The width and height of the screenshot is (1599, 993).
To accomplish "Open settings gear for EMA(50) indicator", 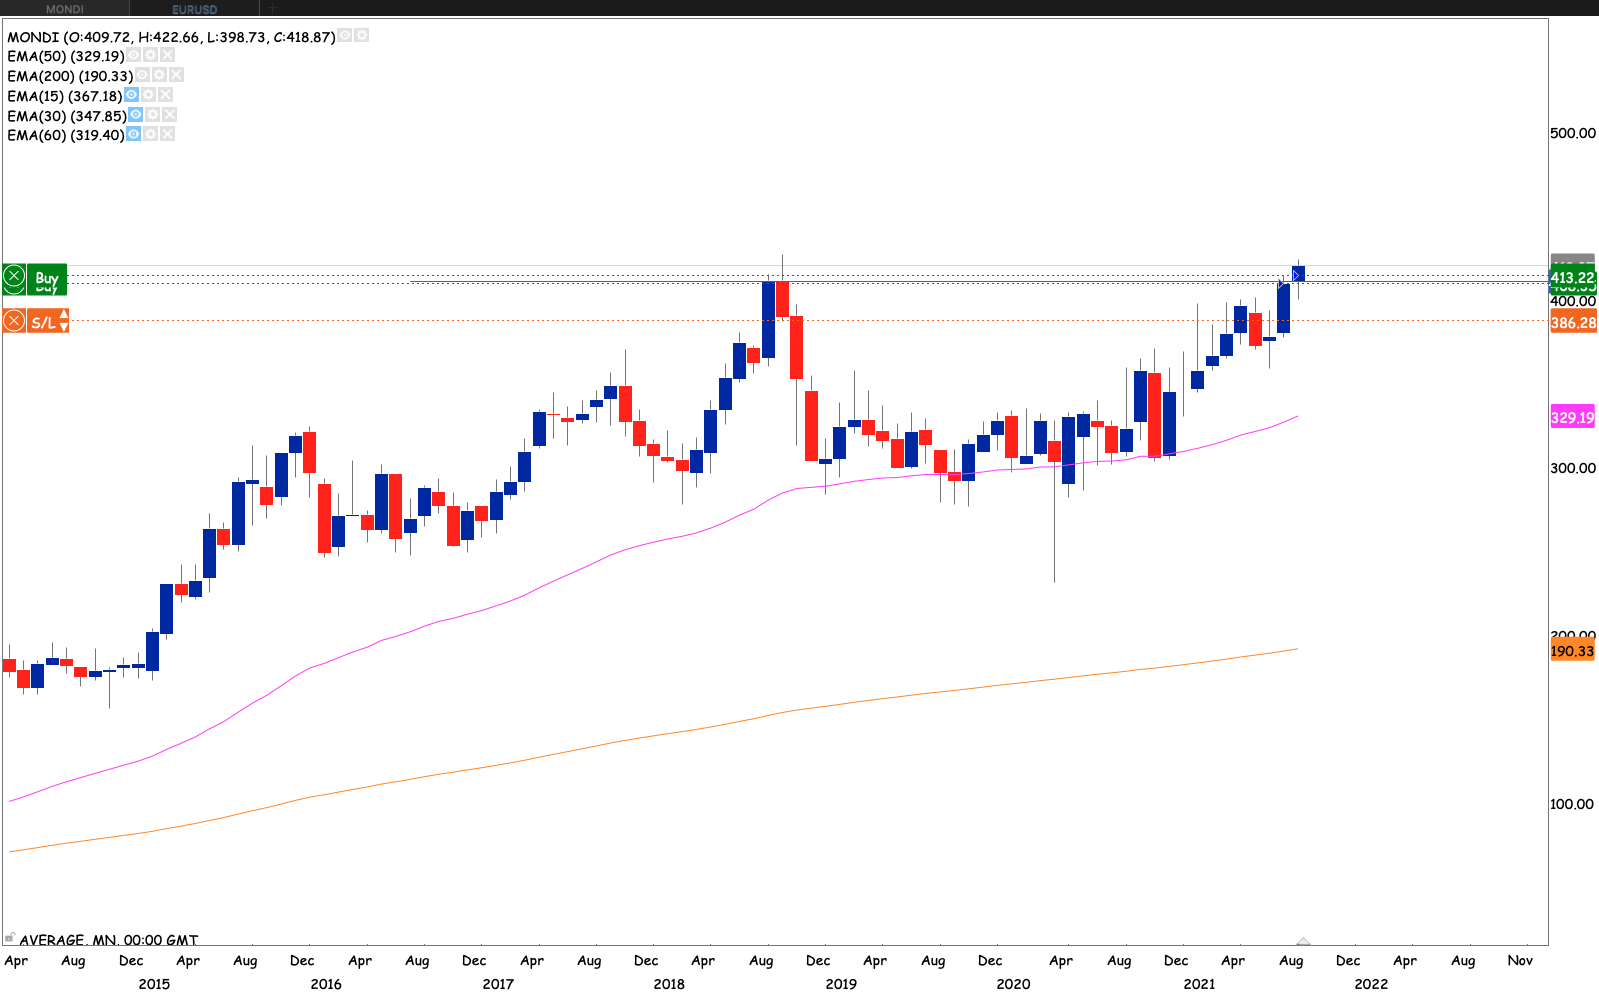I will [150, 55].
